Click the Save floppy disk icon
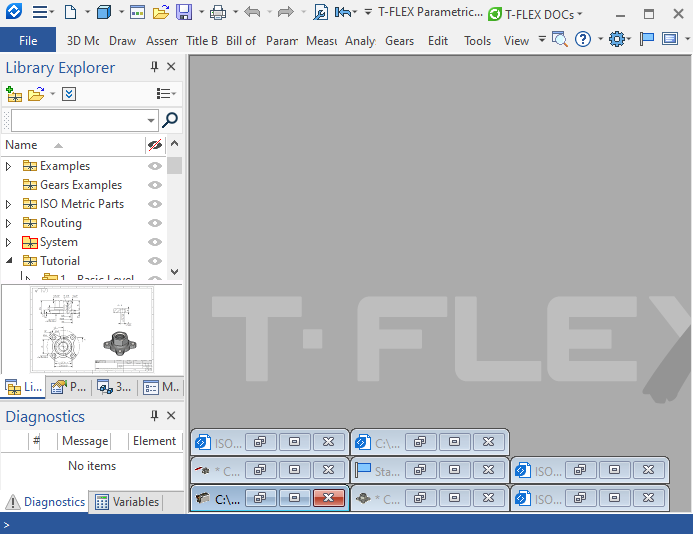 coord(184,12)
